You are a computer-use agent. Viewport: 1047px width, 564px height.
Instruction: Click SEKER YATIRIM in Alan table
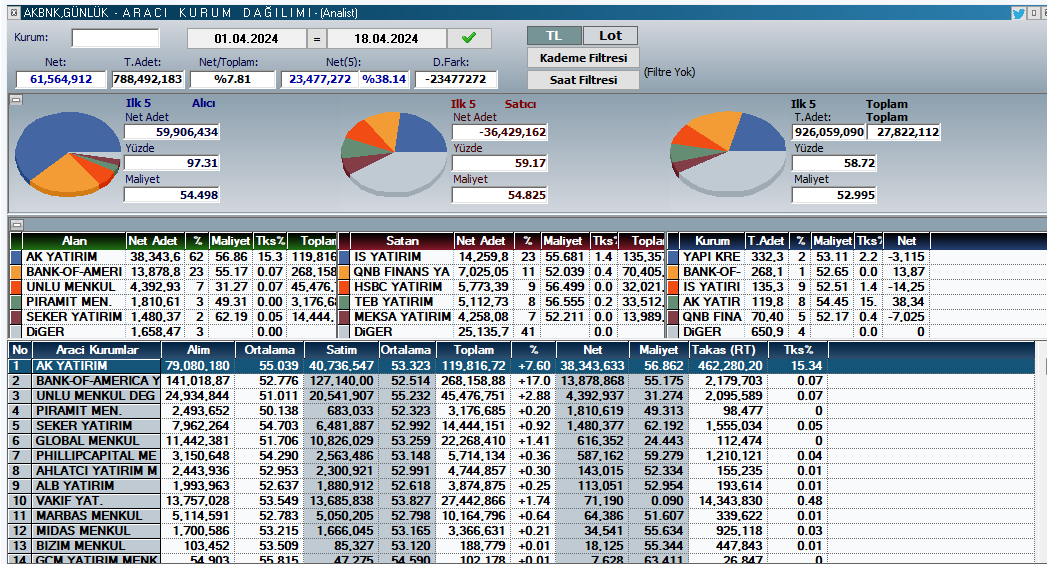(74, 316)
